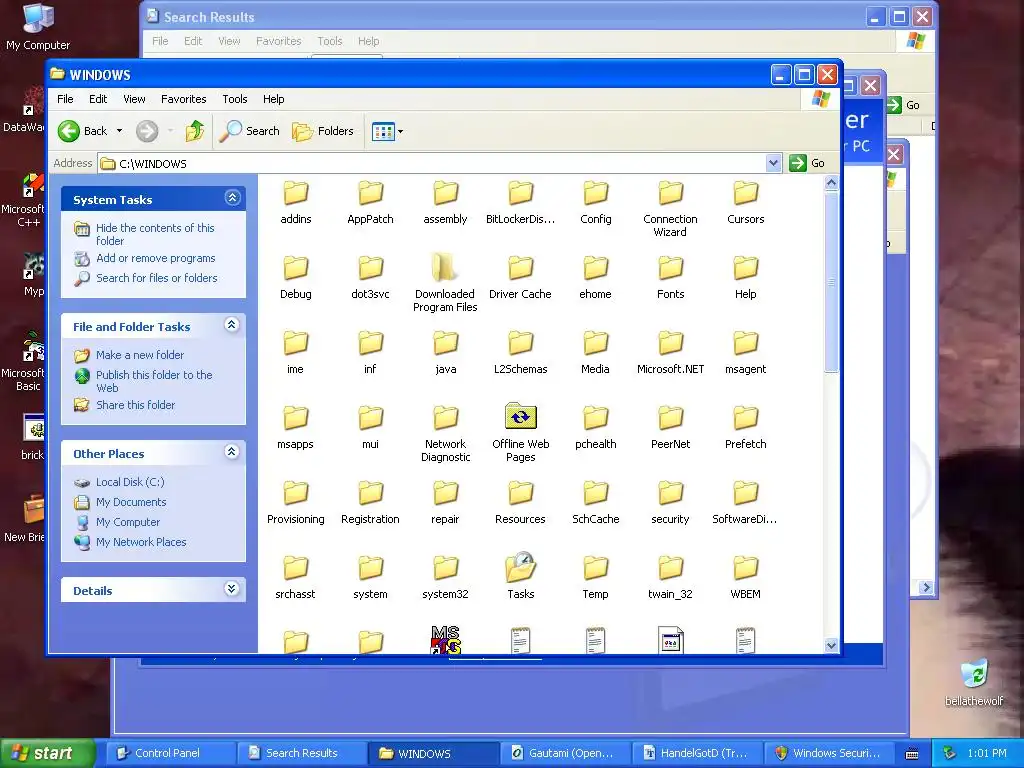The width and height of the screenshot is (1024, 768).
Task: Select the Prefetch folder
Action: [x=746, y=428]
